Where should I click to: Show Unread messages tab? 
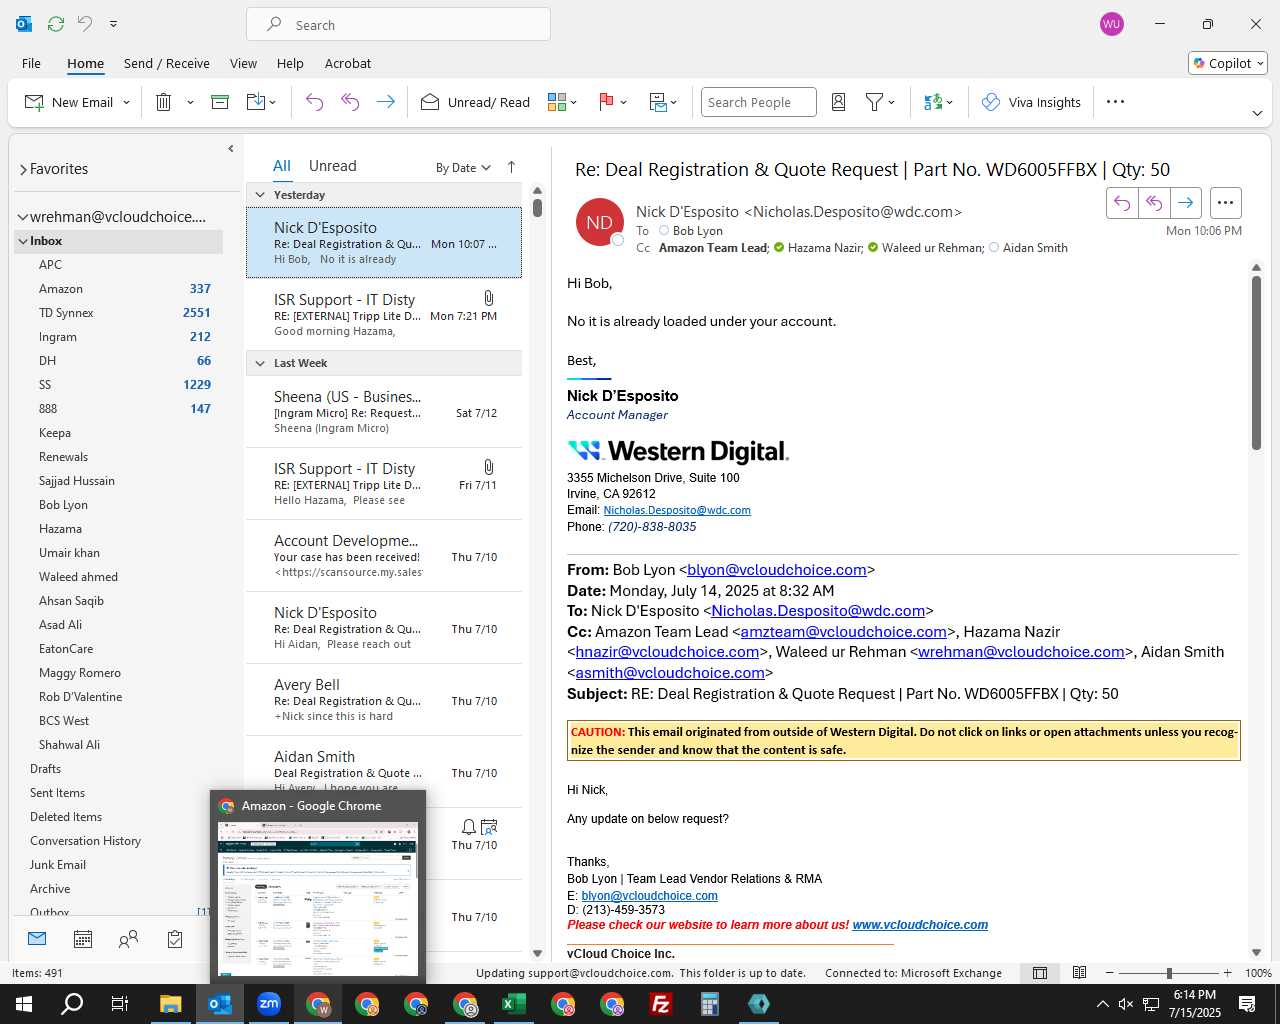(x=332, y=166)
